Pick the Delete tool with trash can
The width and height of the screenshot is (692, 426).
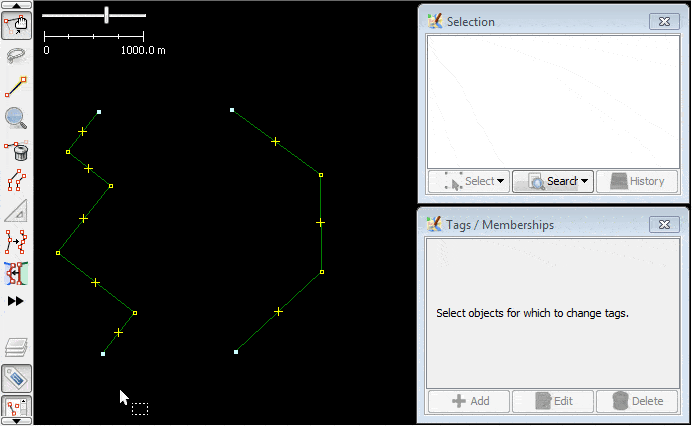[x=16, y=150]
